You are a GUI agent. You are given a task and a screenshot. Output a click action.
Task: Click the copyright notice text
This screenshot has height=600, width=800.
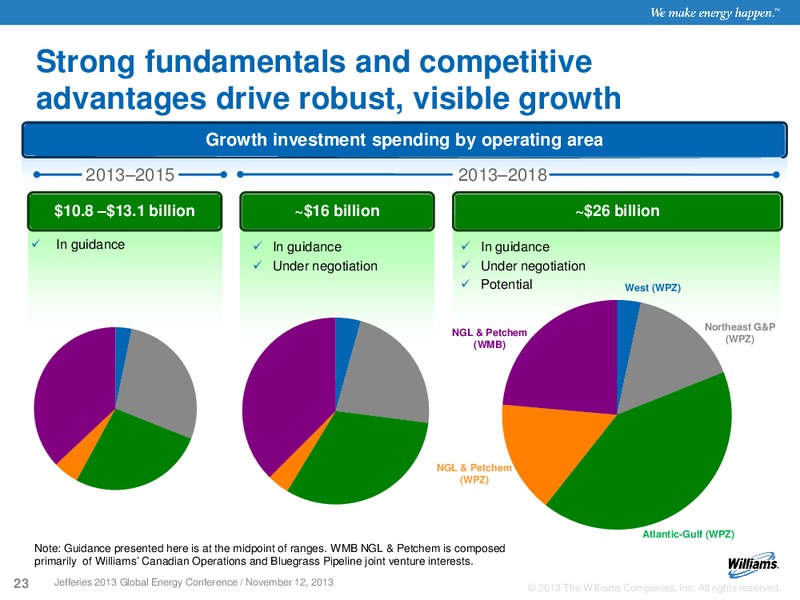[654, 588]
